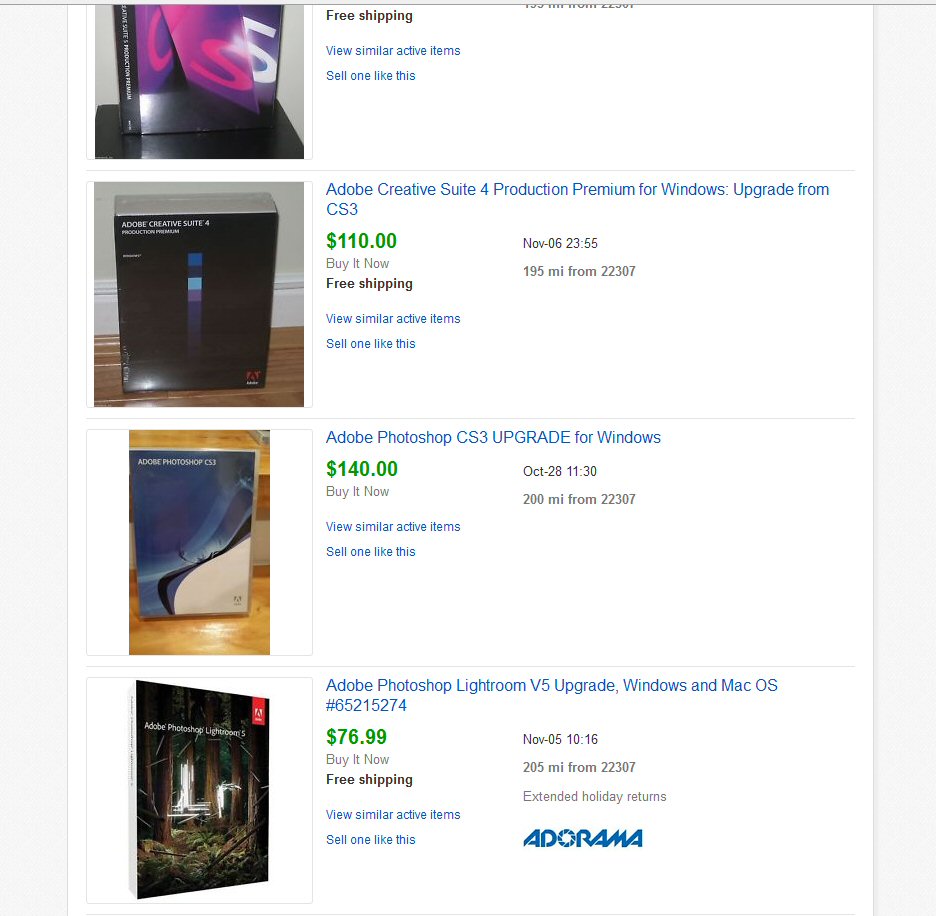Viewport: 936px width, 916px height.
Task: Click the $76.99 price of Lightroom V5
Action: point(356,737)
